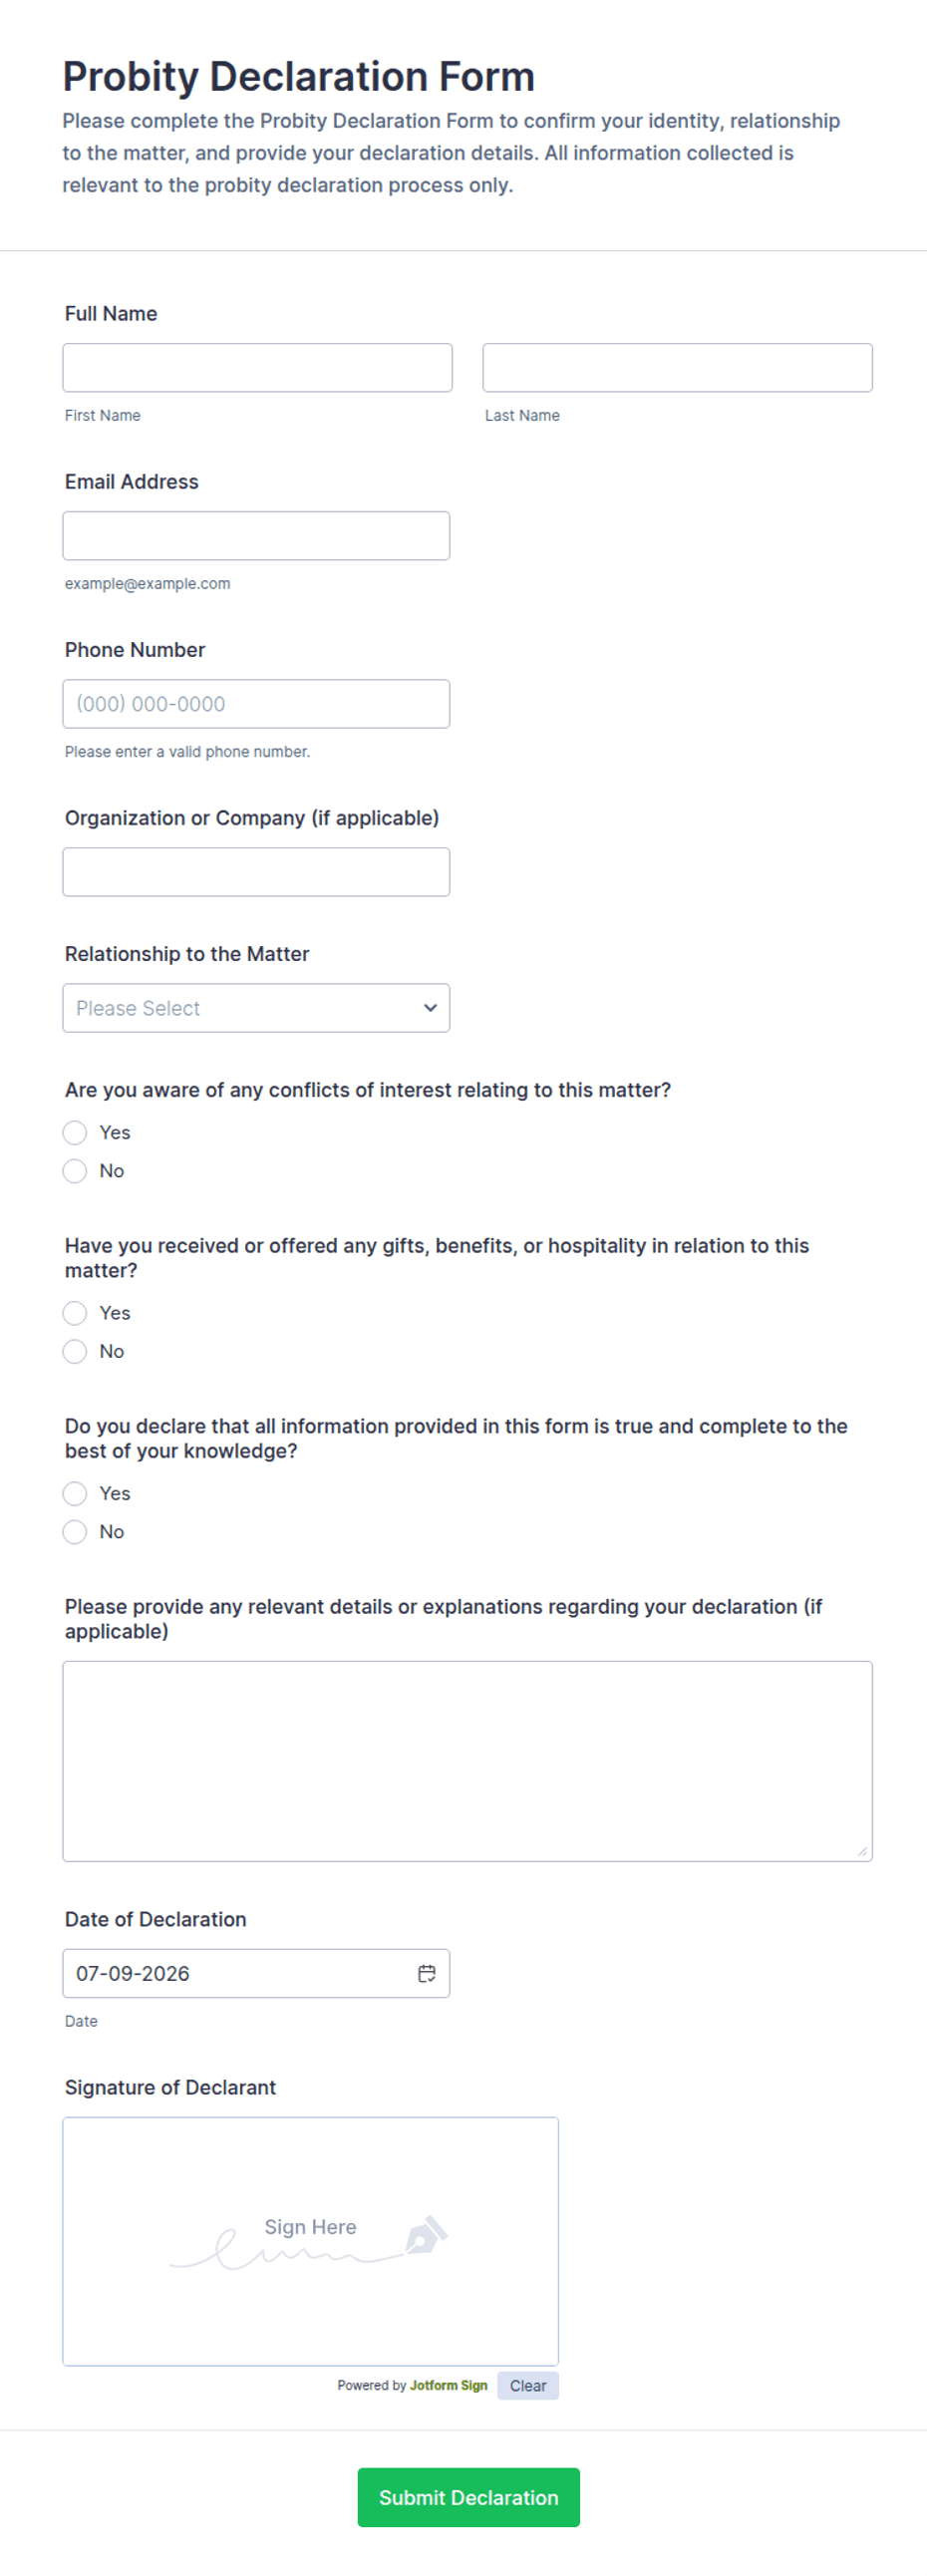Open the Jotform Sign link
The width and height of the screenshot is (927, 2576).
[449, 2386]
